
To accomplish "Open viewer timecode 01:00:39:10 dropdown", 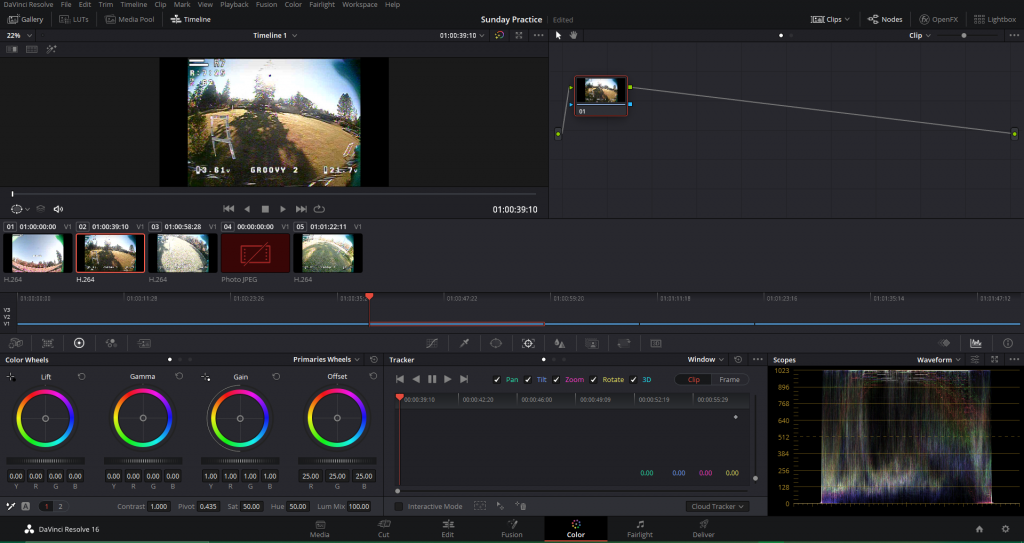I will point(462,35).
